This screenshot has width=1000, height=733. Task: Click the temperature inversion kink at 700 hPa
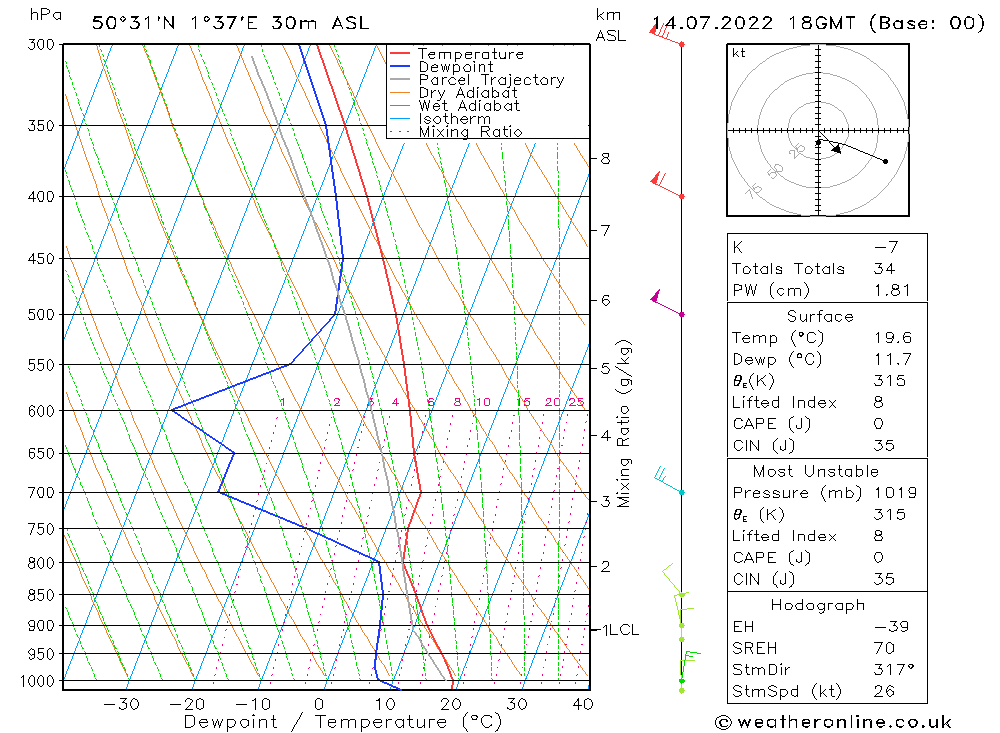coord(420,492)
